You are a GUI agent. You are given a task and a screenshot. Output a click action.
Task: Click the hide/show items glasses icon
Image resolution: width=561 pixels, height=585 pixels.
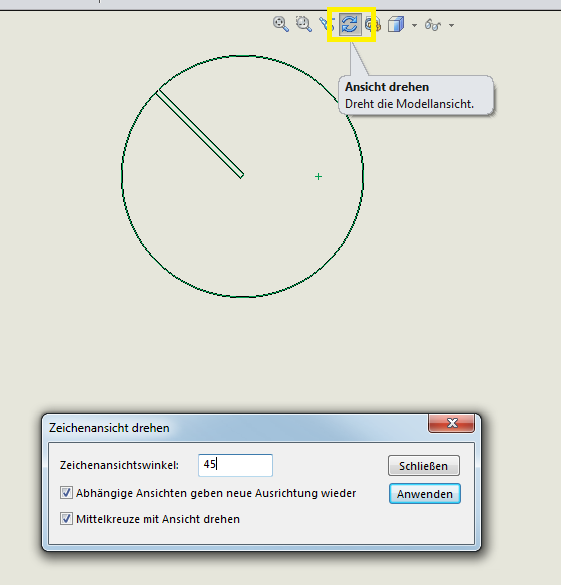433,25
